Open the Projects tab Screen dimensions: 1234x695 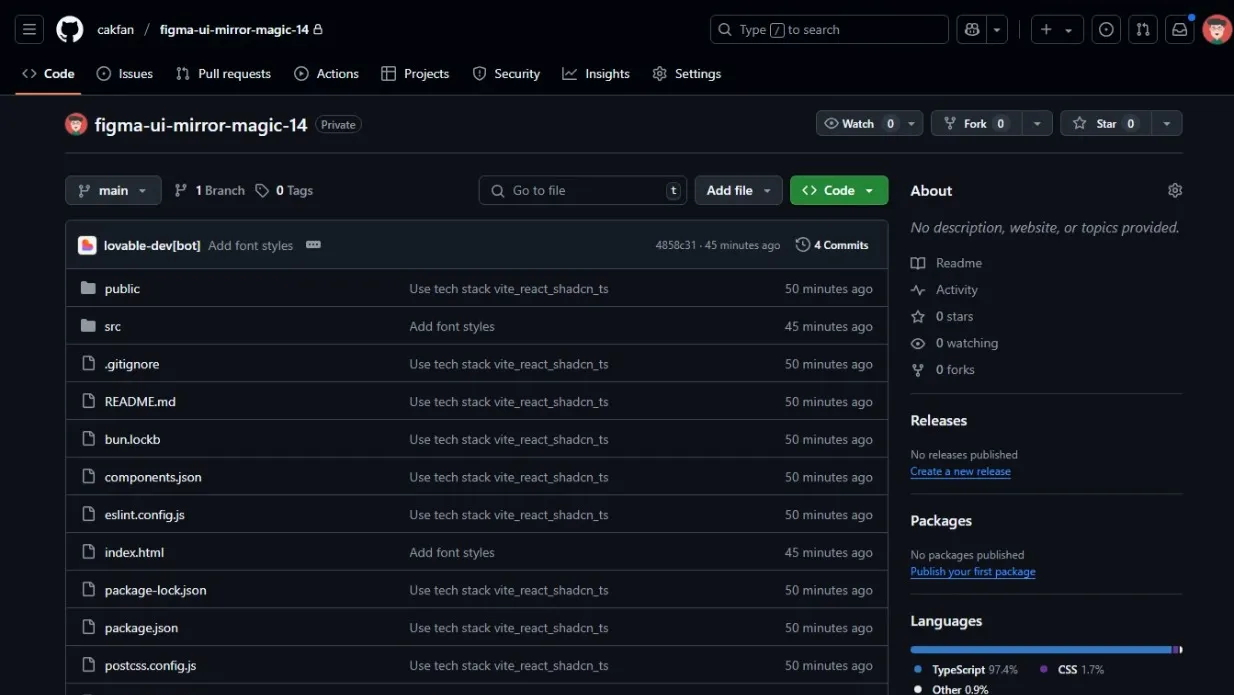tap(415, 74)
